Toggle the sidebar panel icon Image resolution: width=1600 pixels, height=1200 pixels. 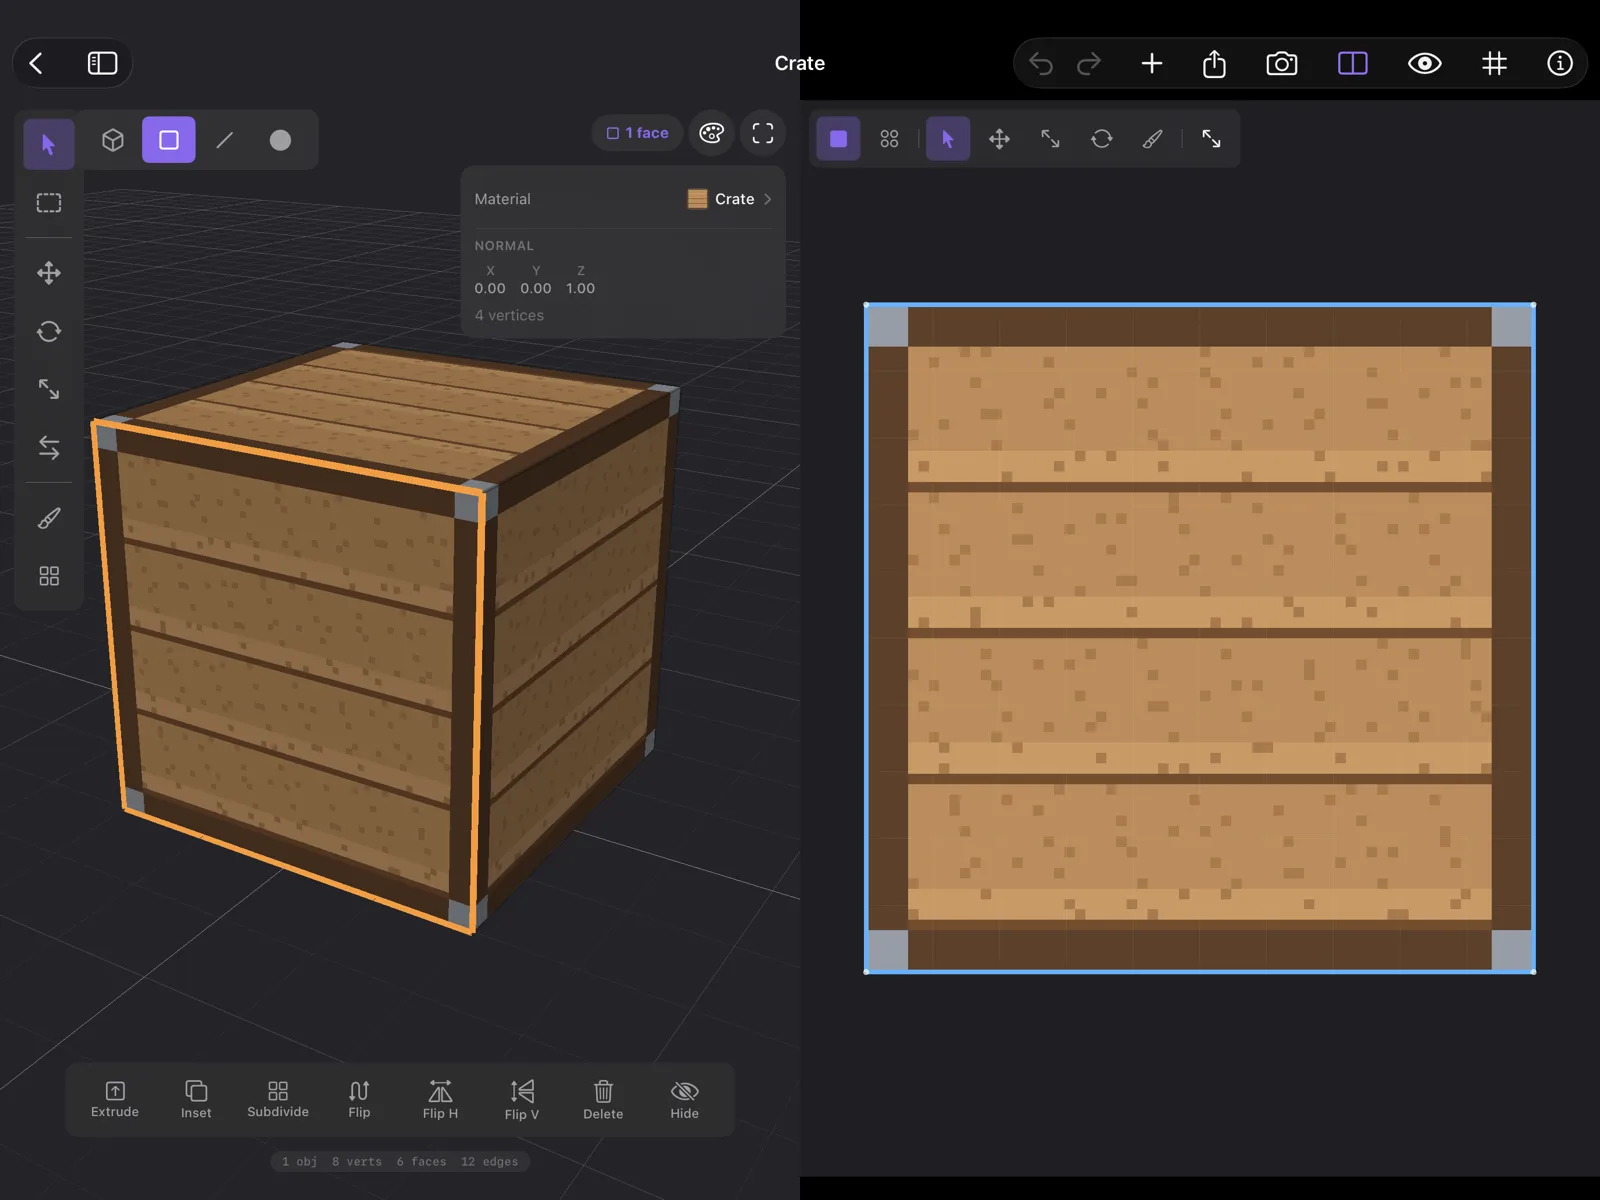tap(102, 63)
